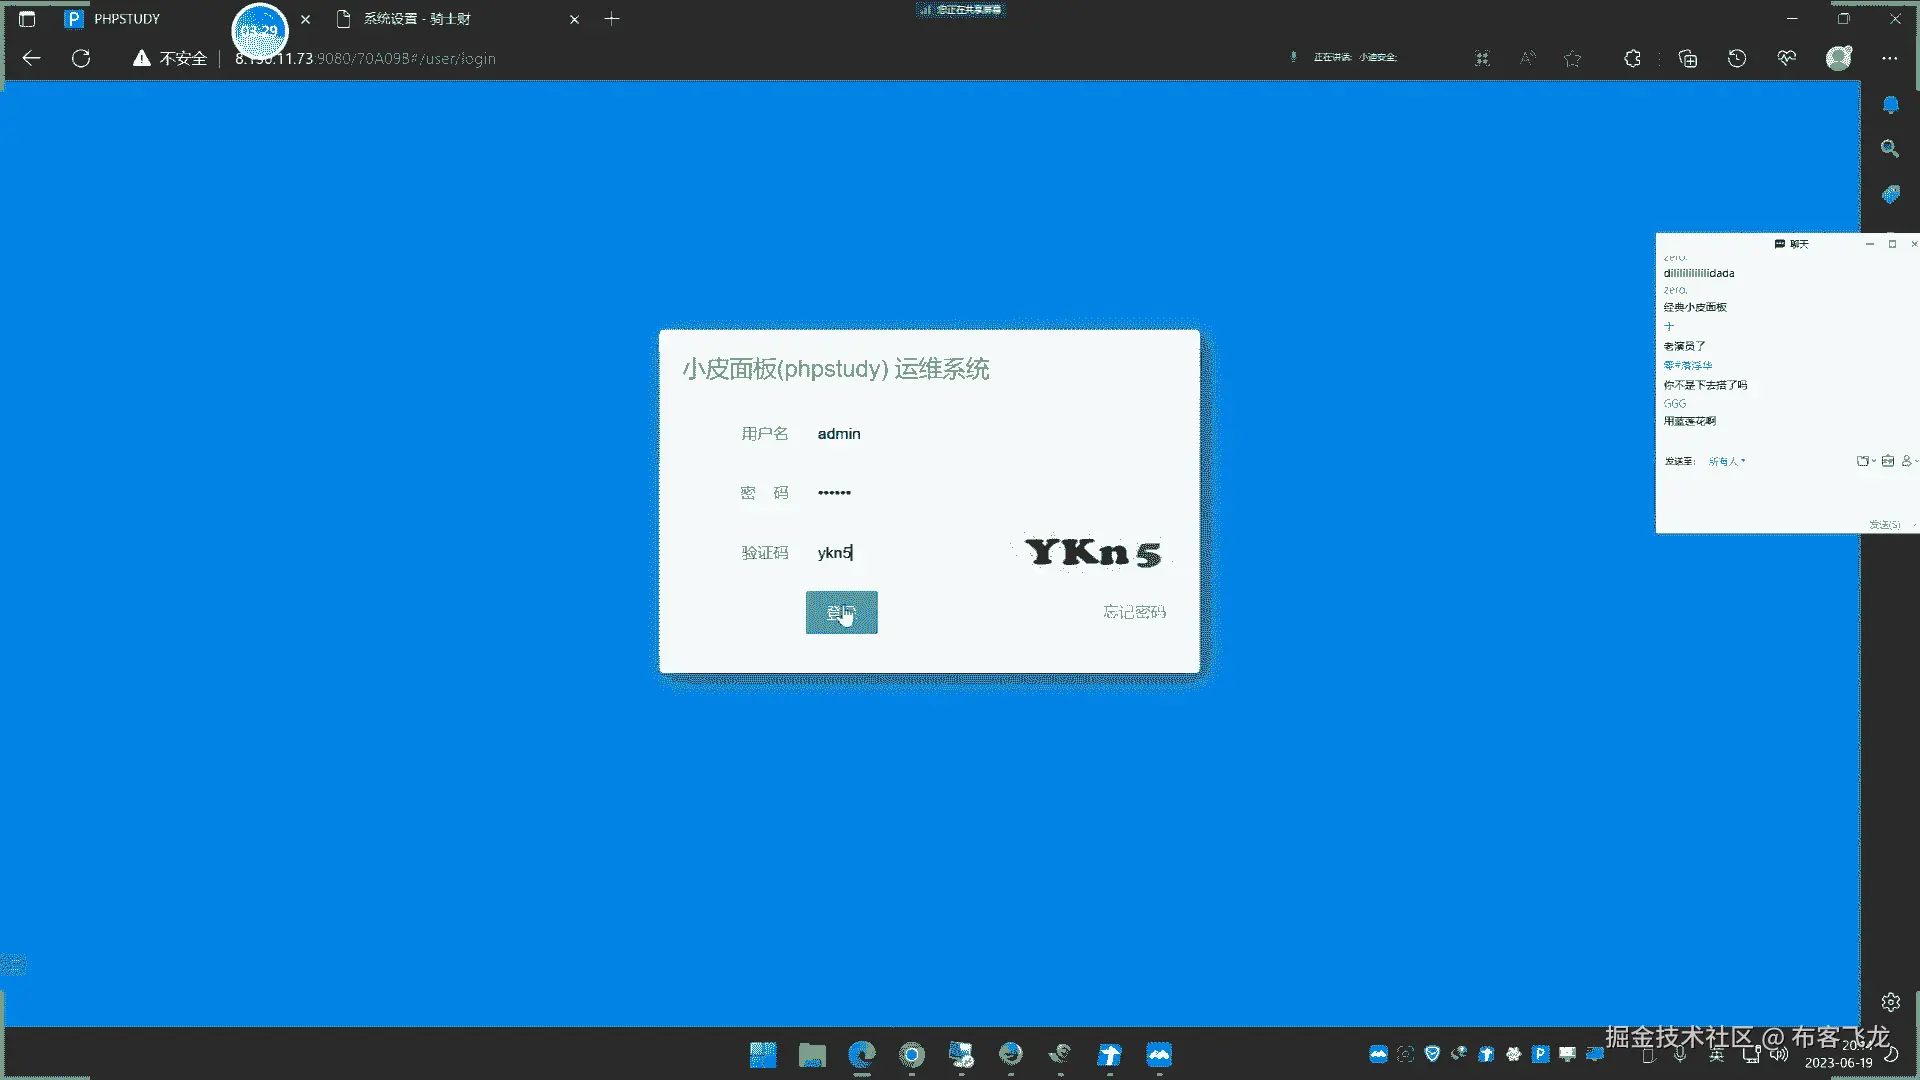Open the Collections icon in toolbar
Screen dimensions: 1920x1080
[1688, 59]
